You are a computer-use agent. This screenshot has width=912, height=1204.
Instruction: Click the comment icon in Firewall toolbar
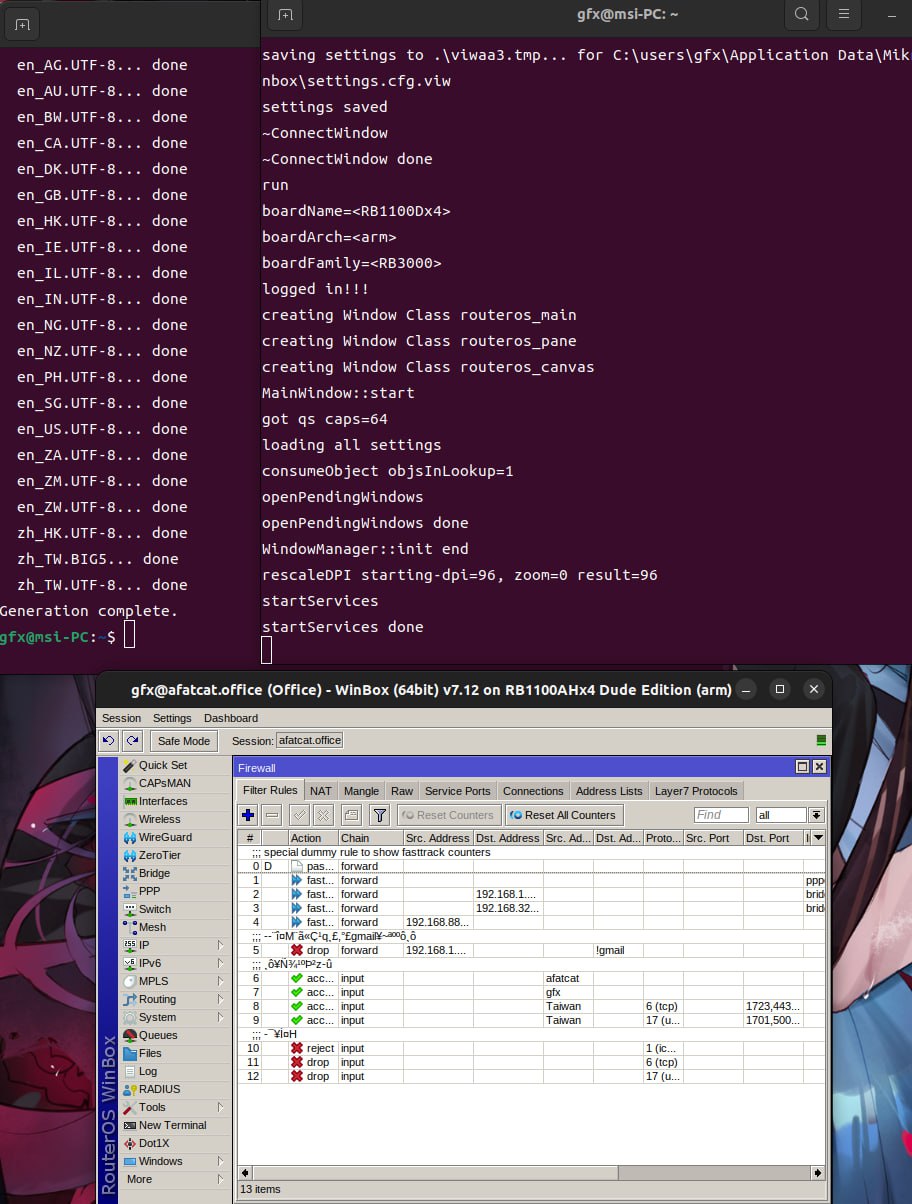(351, 815)
